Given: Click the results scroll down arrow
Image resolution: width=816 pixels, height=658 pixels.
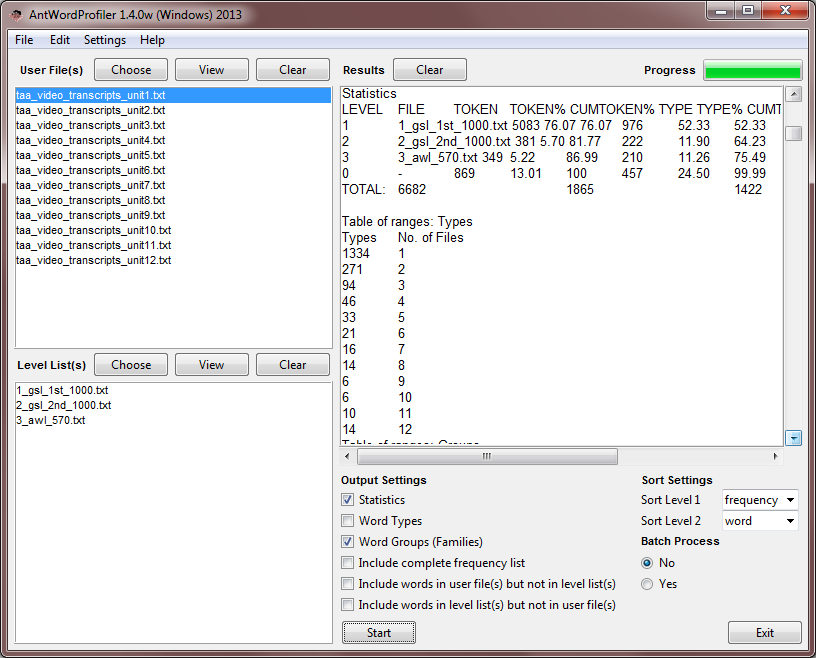Looking at the screenshot, I should (x=794, y=438).
